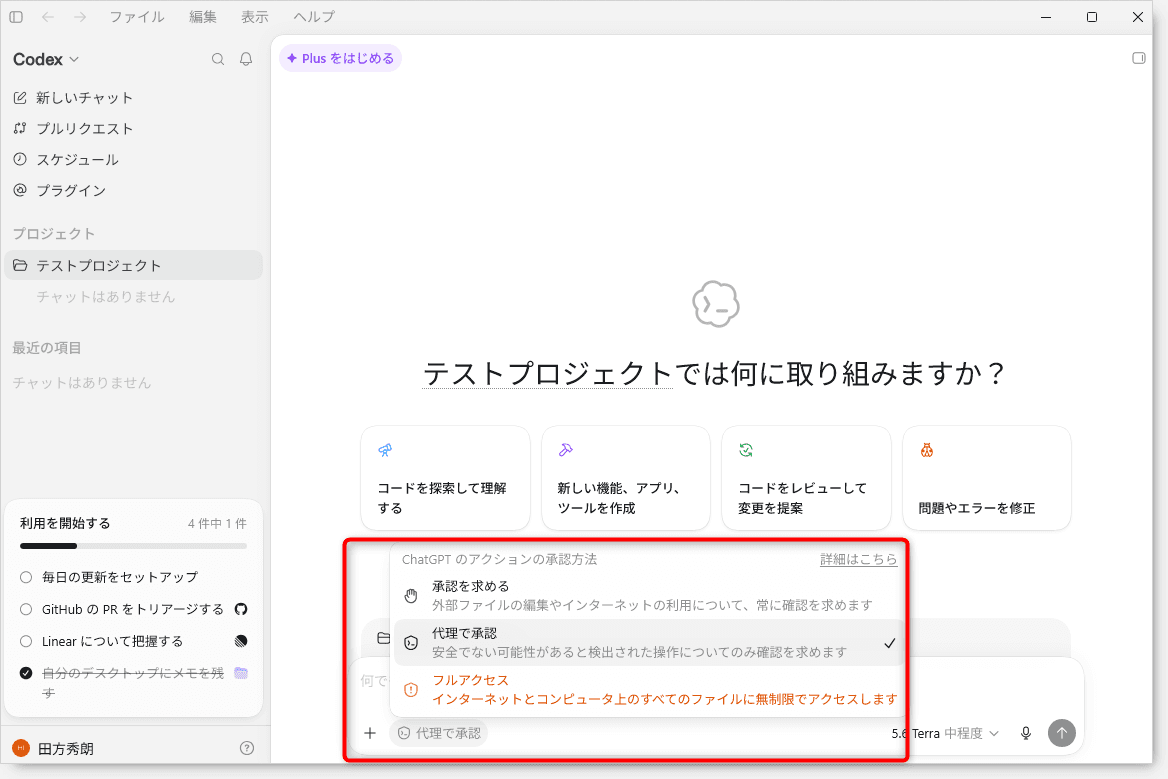
Task: Click the 最近の項目 section label
Action: [x=47, y=348]
